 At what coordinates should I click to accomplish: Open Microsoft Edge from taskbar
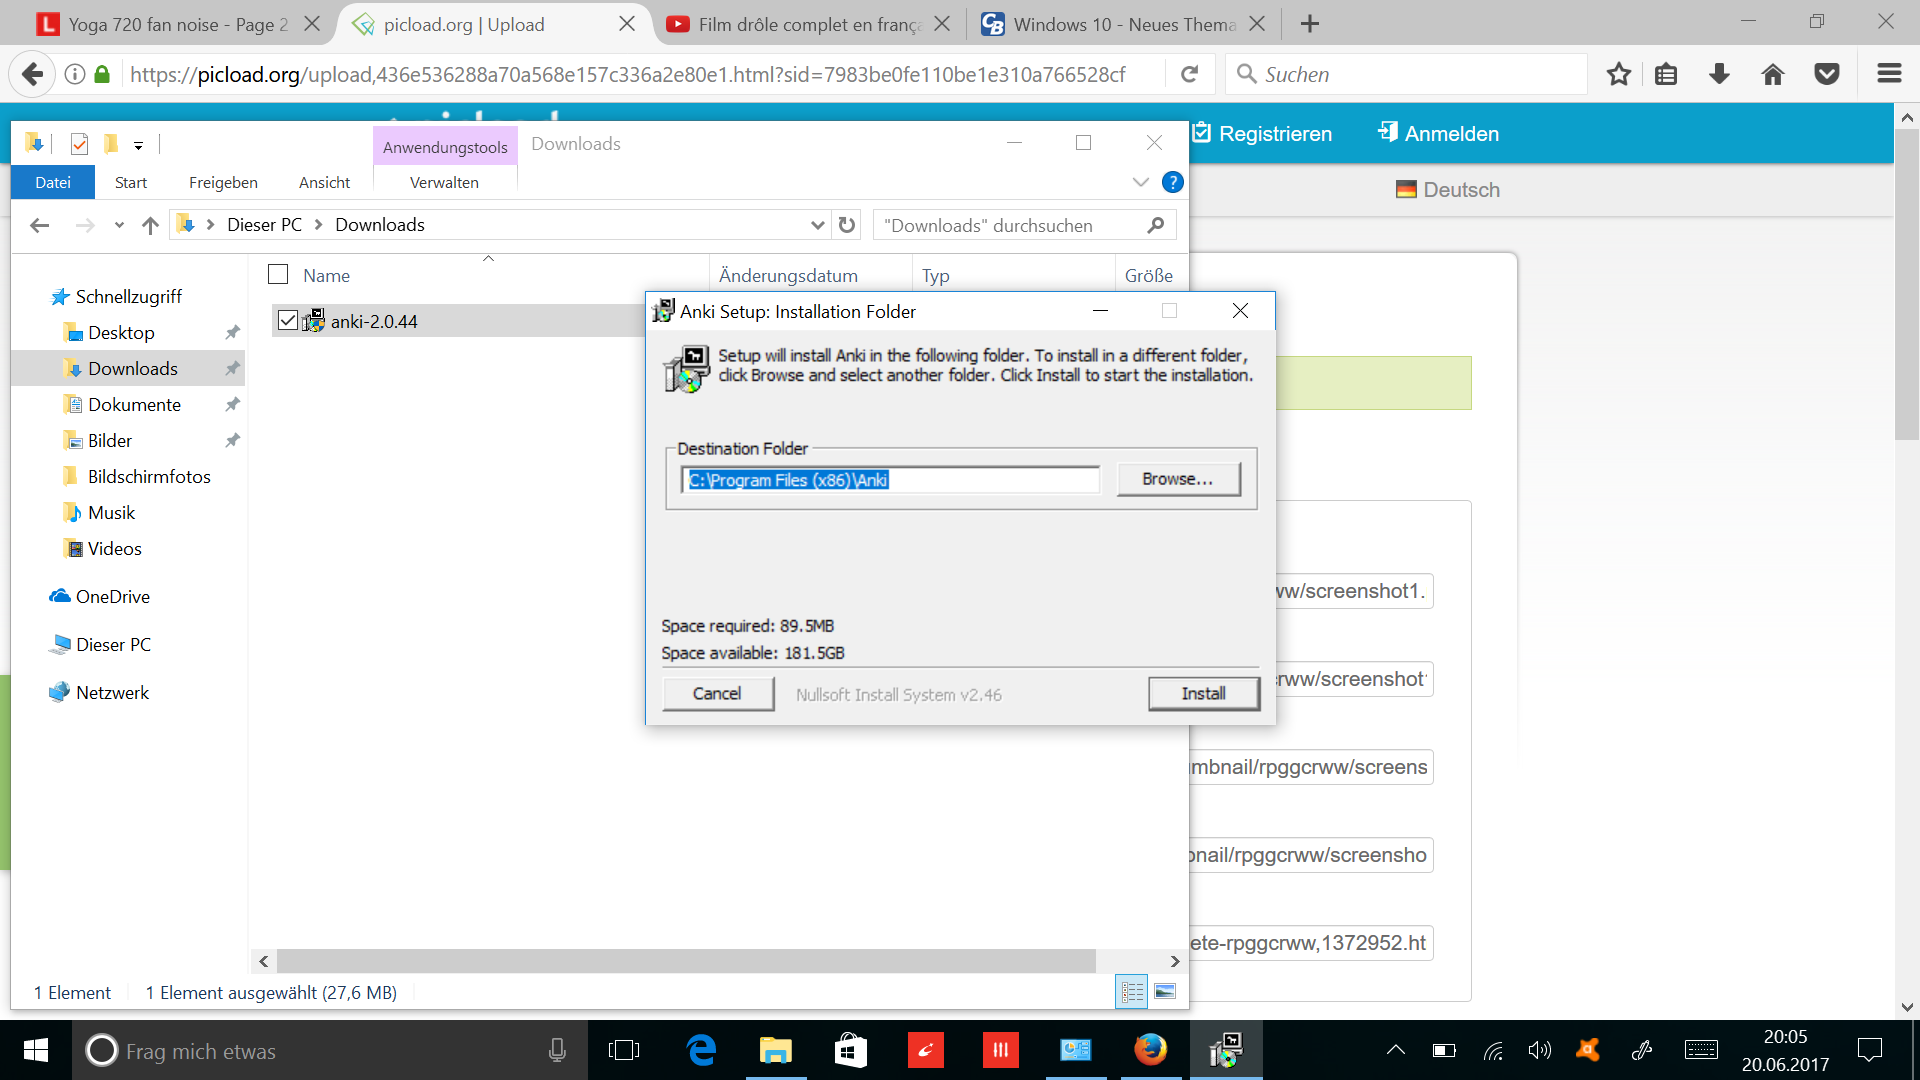[701, 1050]
